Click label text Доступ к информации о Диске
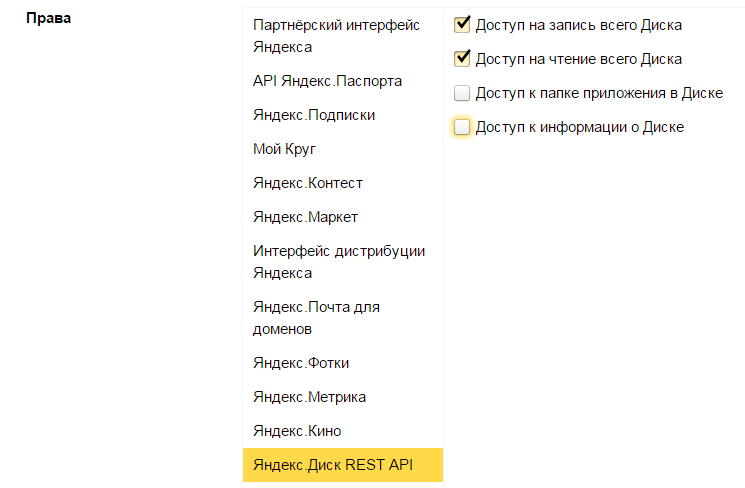Viewport: 745px width, 488px height. click(x=580, y=128)
